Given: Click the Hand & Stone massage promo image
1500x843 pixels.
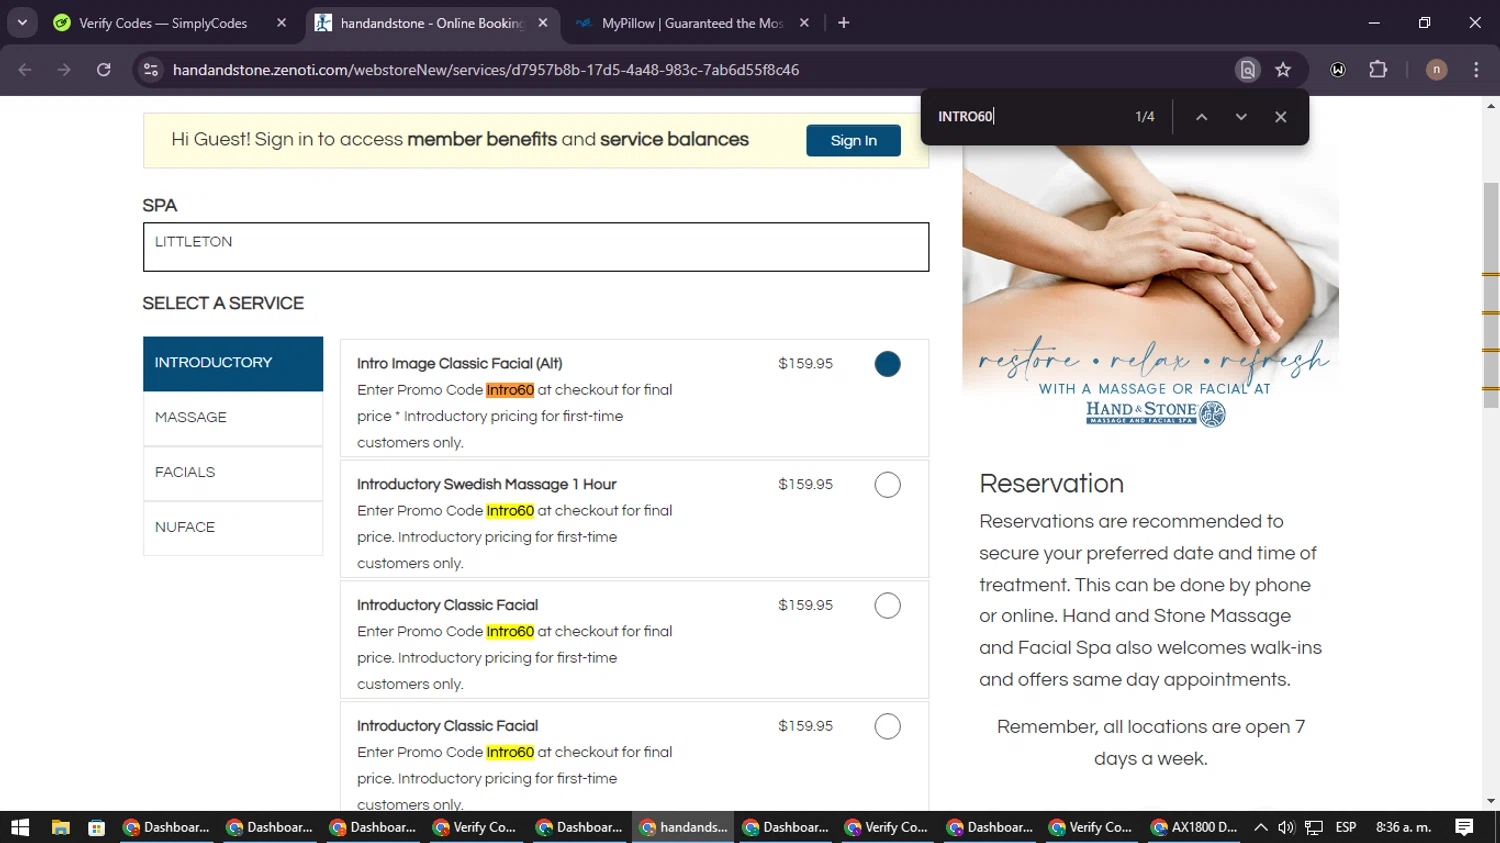Looking at the screenshot, I should click(1150, 290).
